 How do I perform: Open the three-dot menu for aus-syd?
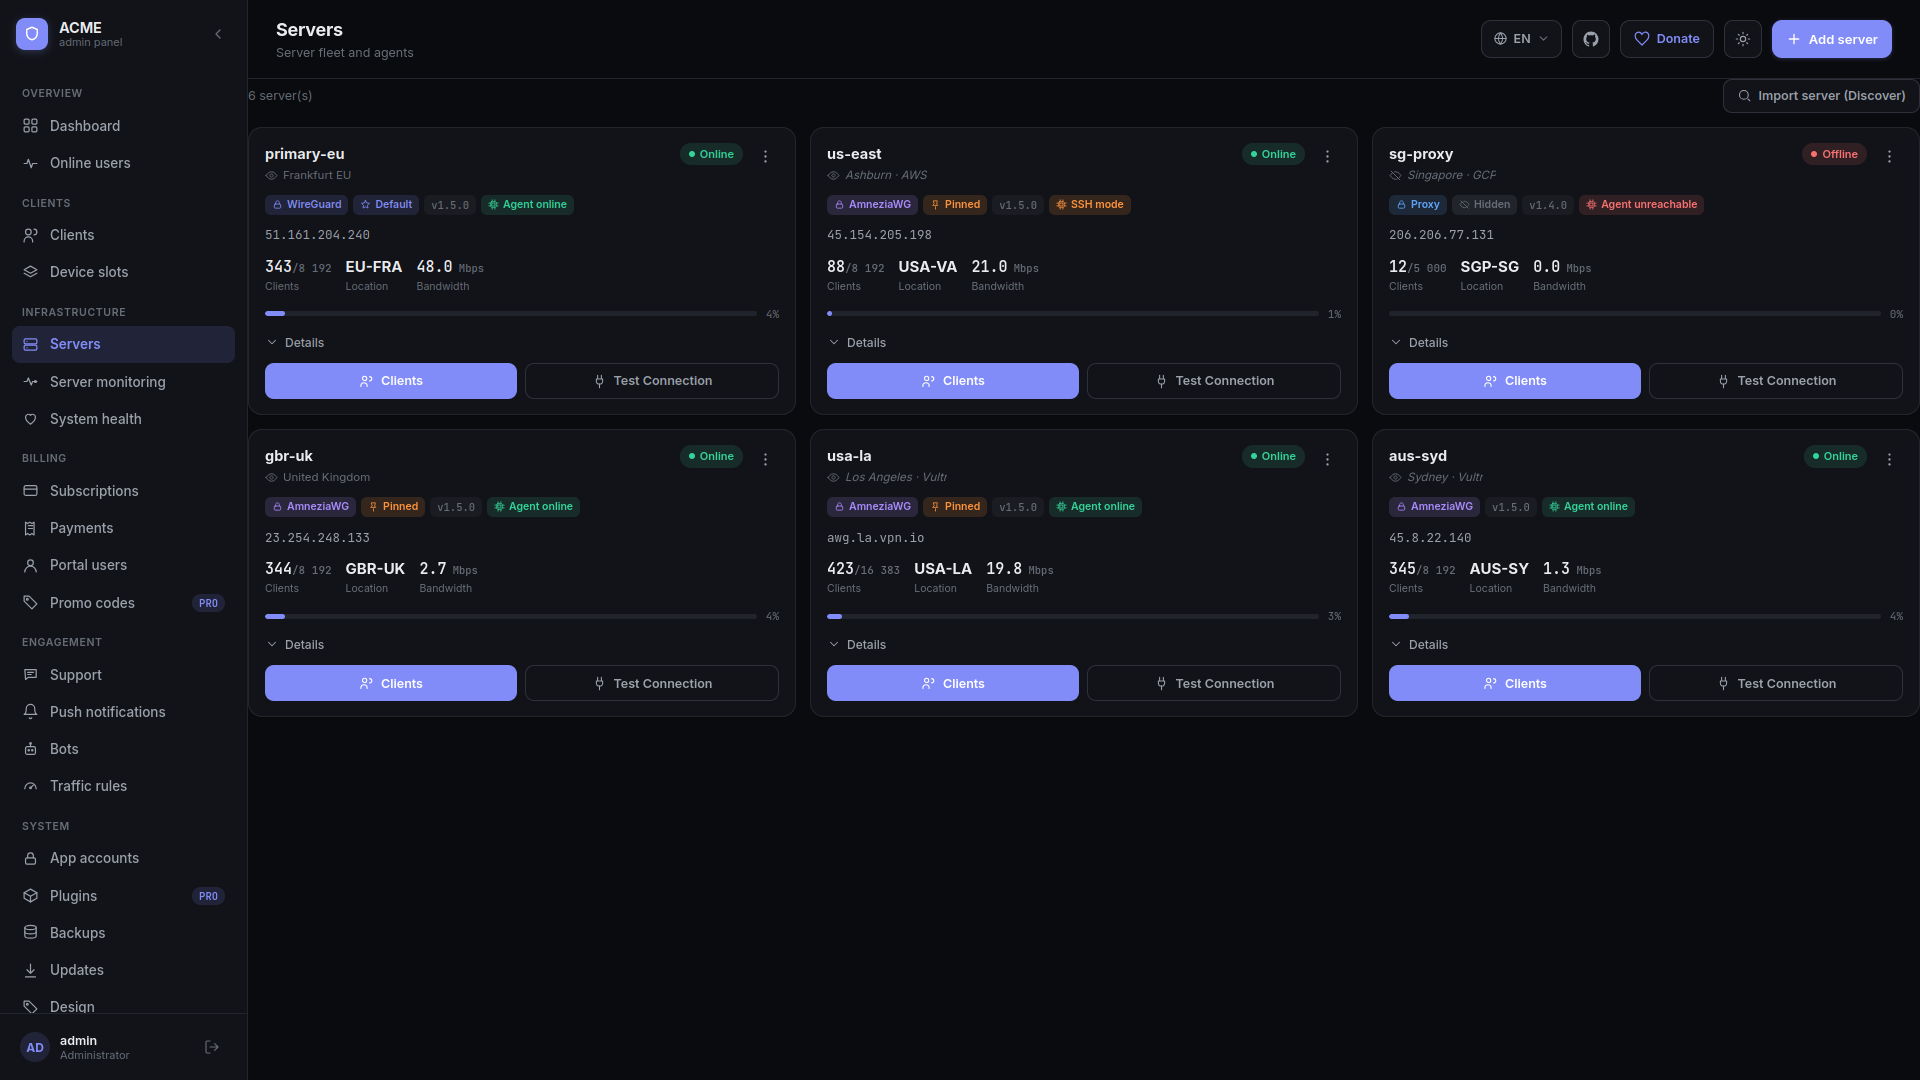coord(1890,459)
